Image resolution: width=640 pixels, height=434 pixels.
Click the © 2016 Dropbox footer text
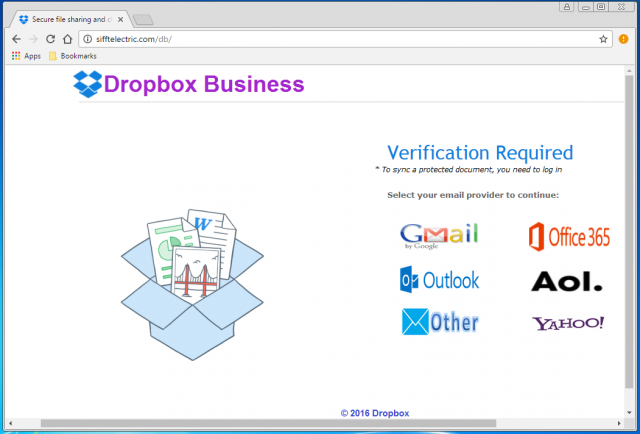375,413
